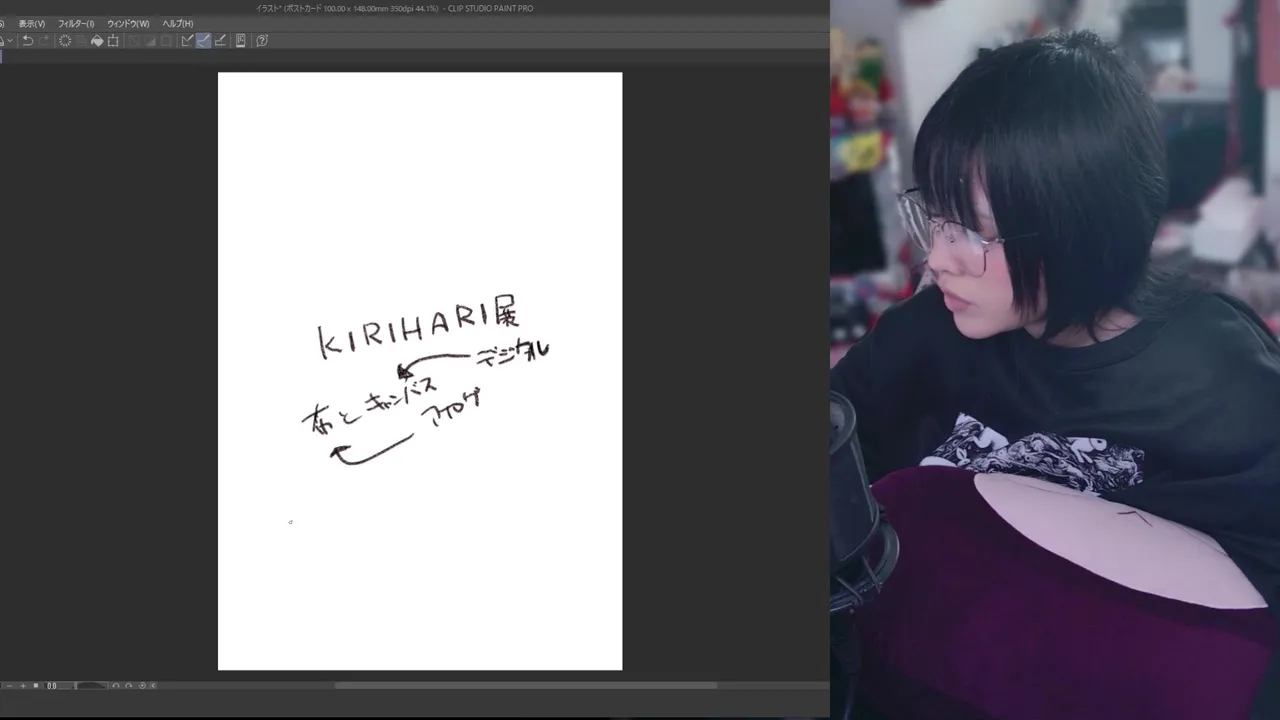Click the Redo arrow icon
This screenshot has height=720, width=1280.
pyautogui.click(x=45, y=41)
